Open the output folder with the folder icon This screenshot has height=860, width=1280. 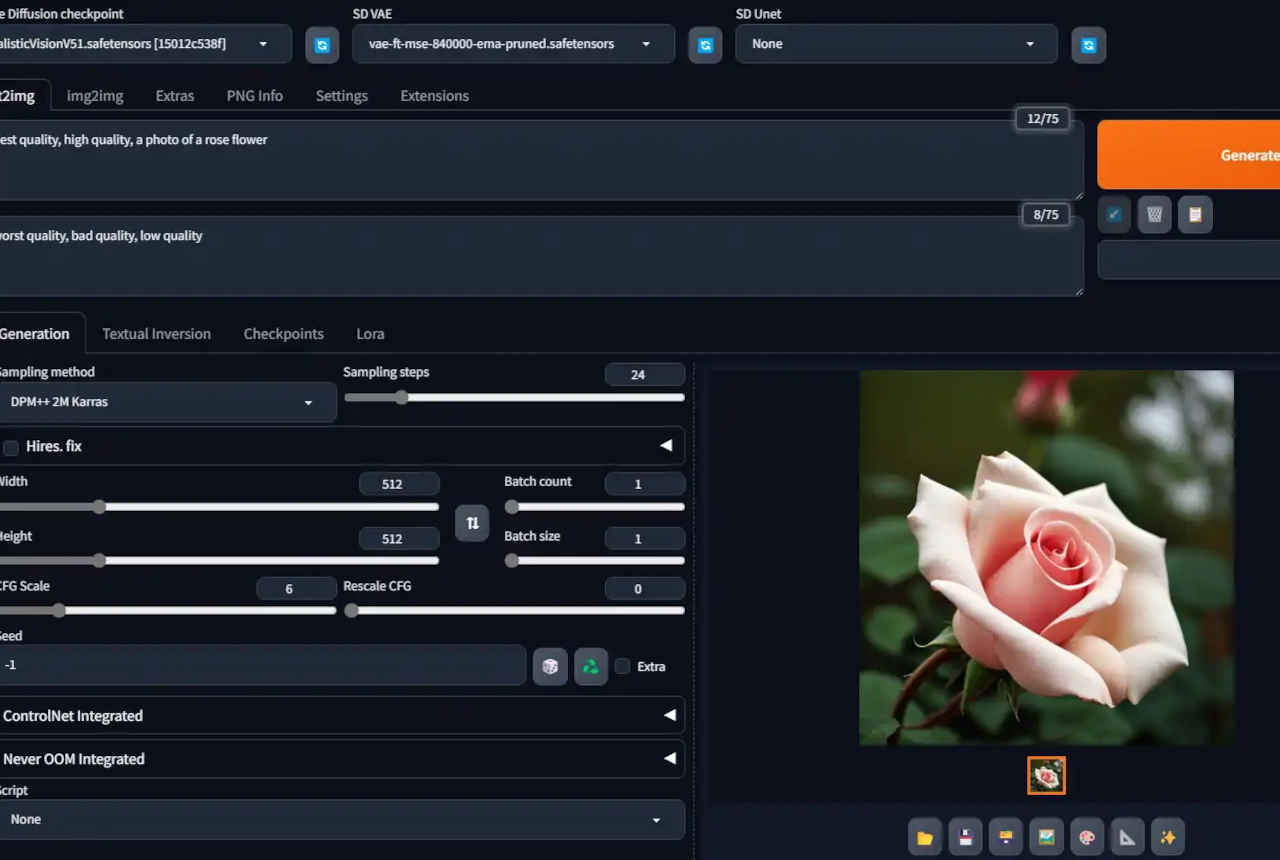coord(925,838)
